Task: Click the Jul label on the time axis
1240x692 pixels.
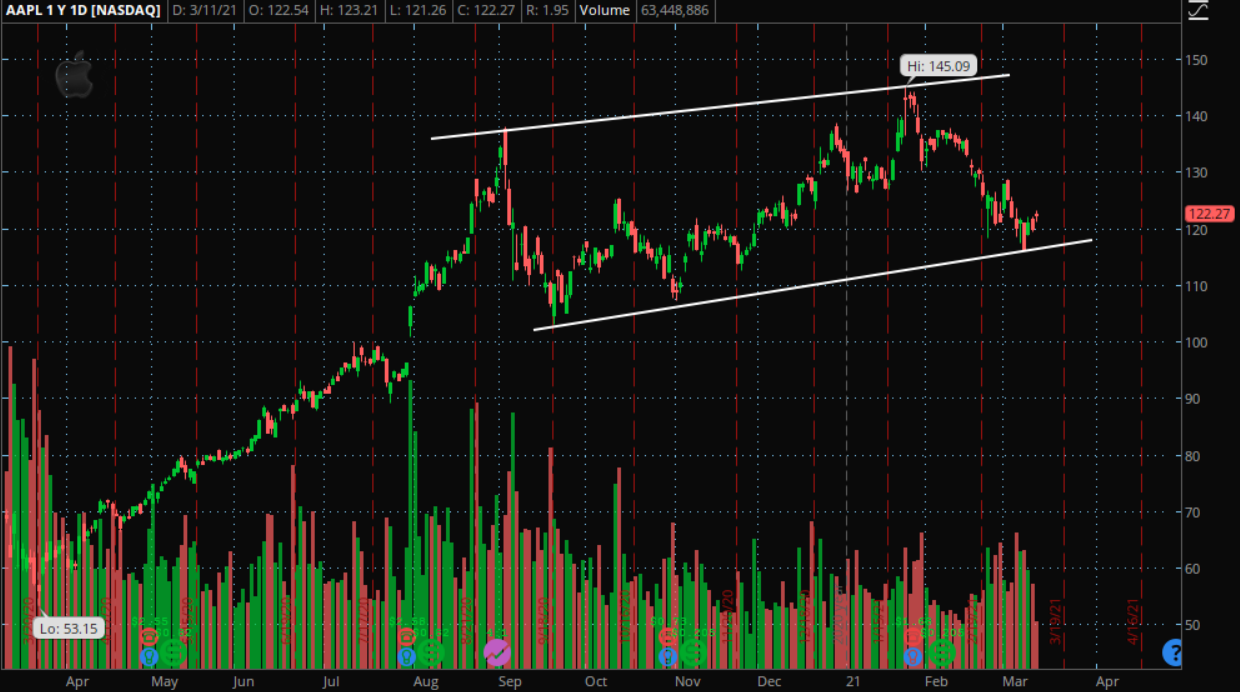Action: point(333,681)
